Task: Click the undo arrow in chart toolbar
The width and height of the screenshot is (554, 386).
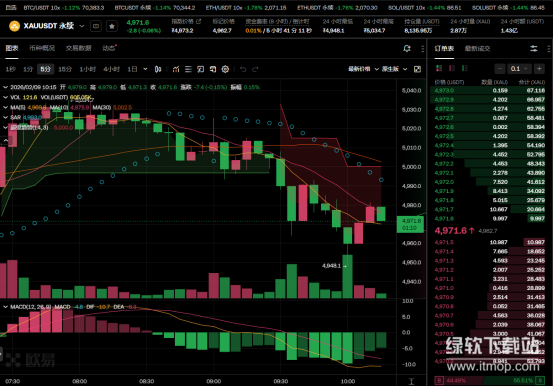Action: point(243,69)
